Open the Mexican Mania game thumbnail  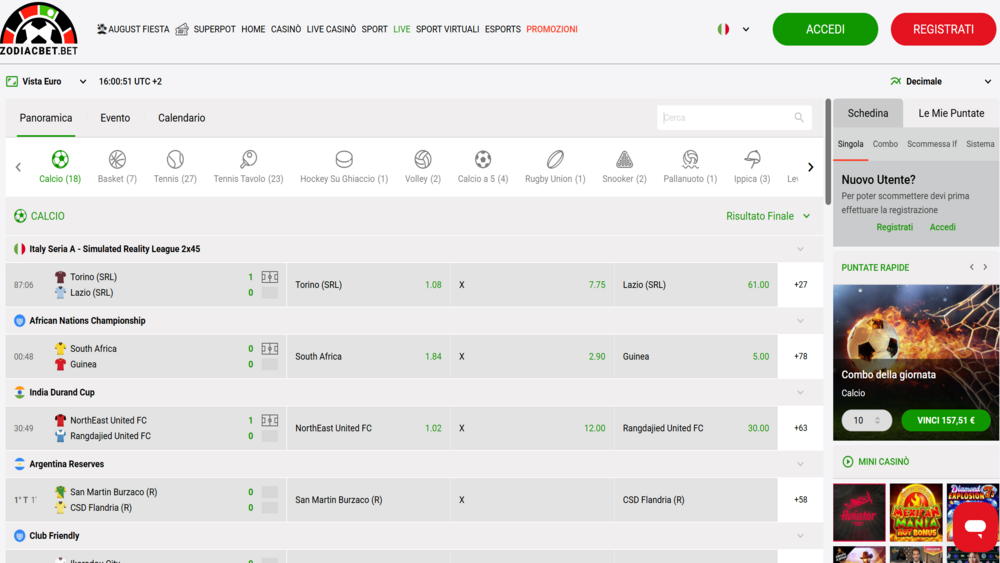pos(916,513)
